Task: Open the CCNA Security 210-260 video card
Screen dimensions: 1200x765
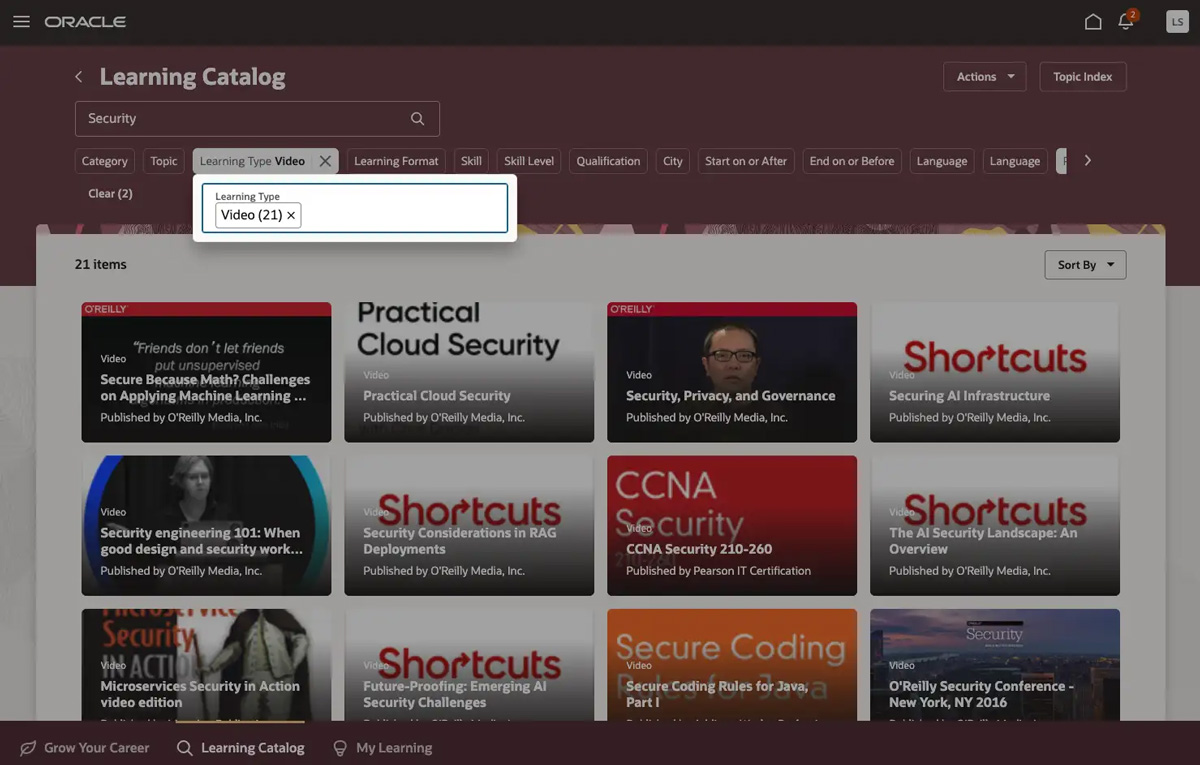Action: [x=731, y=526]
